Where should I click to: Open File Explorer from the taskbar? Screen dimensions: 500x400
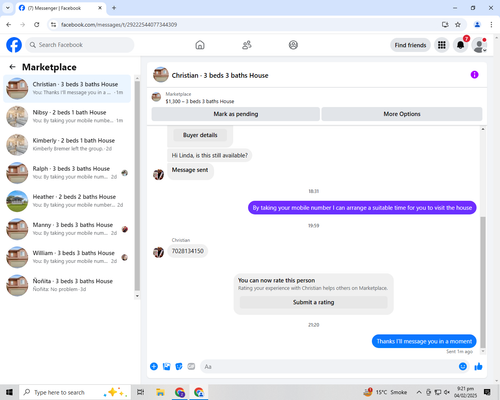[x=160, y=392]
